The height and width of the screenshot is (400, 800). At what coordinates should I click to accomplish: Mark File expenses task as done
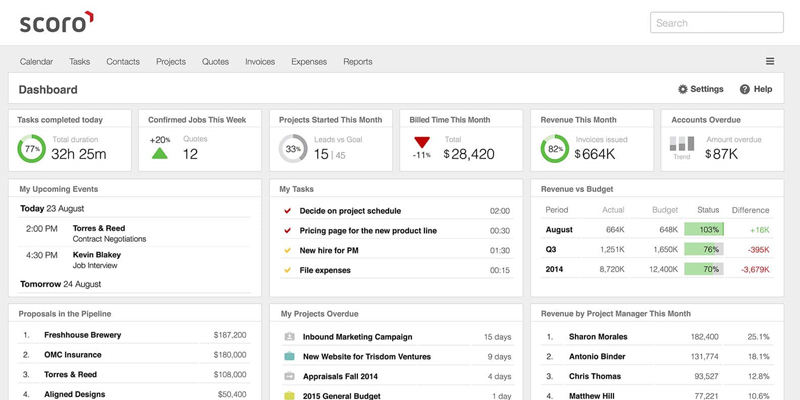(288, 270)
